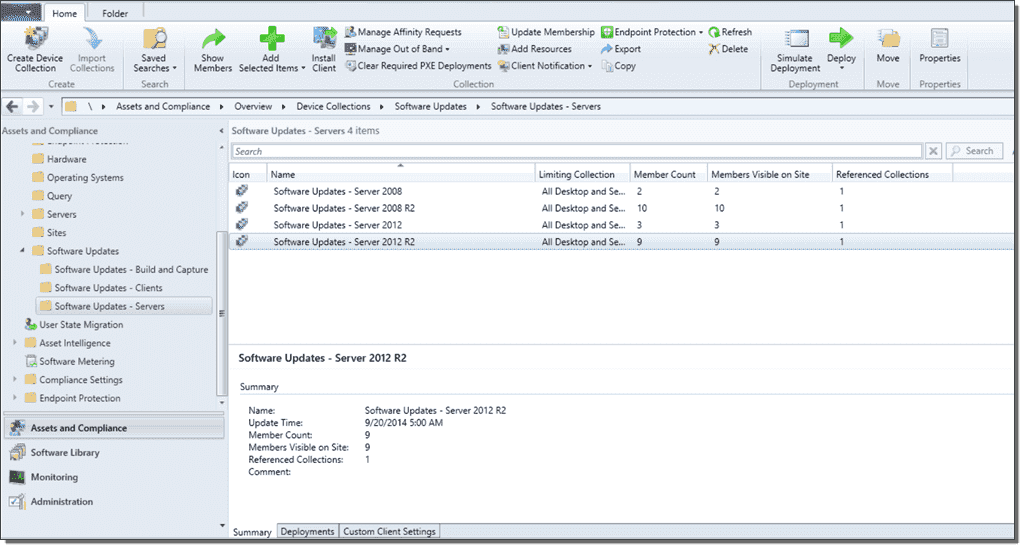Viewport: 1024px width, 549px height.
Task: Clear search with X button
Action: 933,151
